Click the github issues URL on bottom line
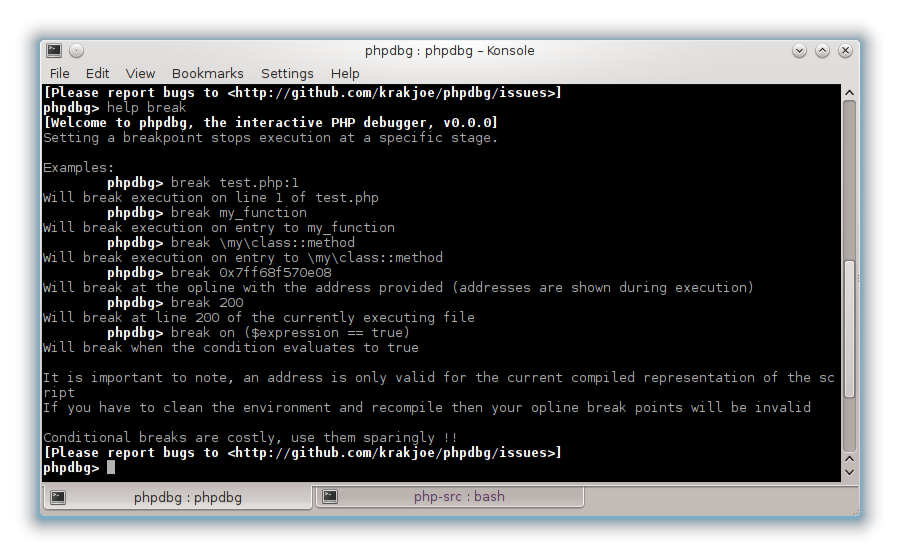This screenshot has width=900, height=556. tap(394, 453)
